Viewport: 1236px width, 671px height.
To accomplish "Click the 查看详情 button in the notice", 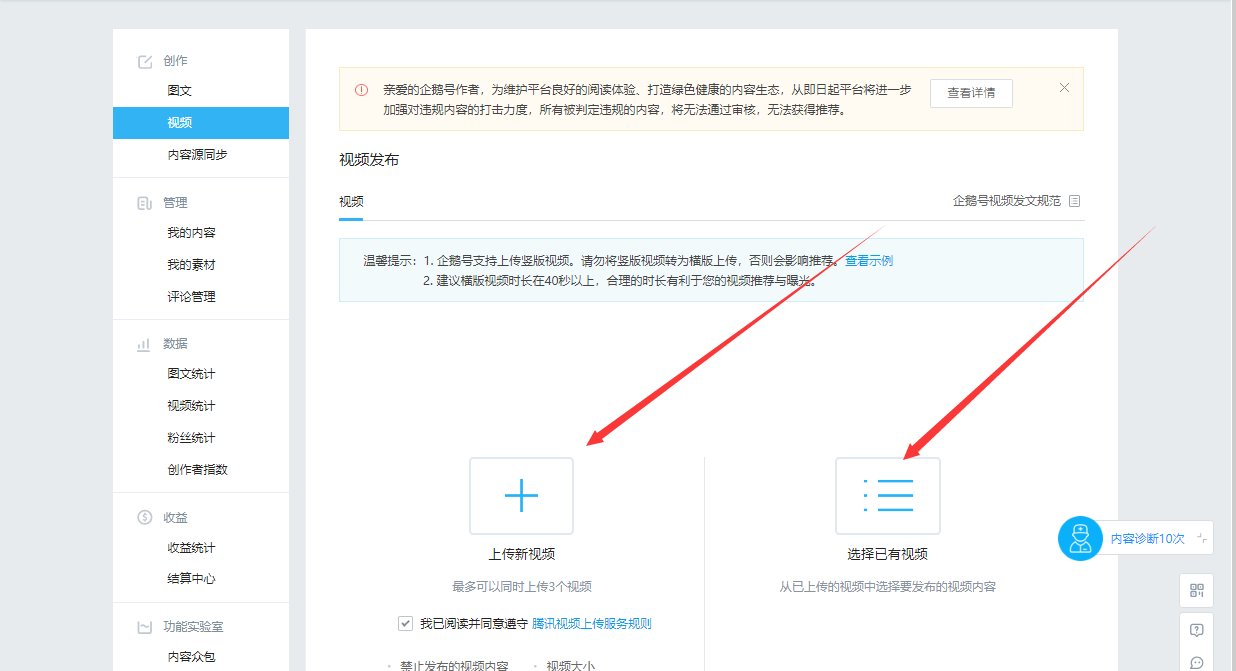I will click(971, 93).
